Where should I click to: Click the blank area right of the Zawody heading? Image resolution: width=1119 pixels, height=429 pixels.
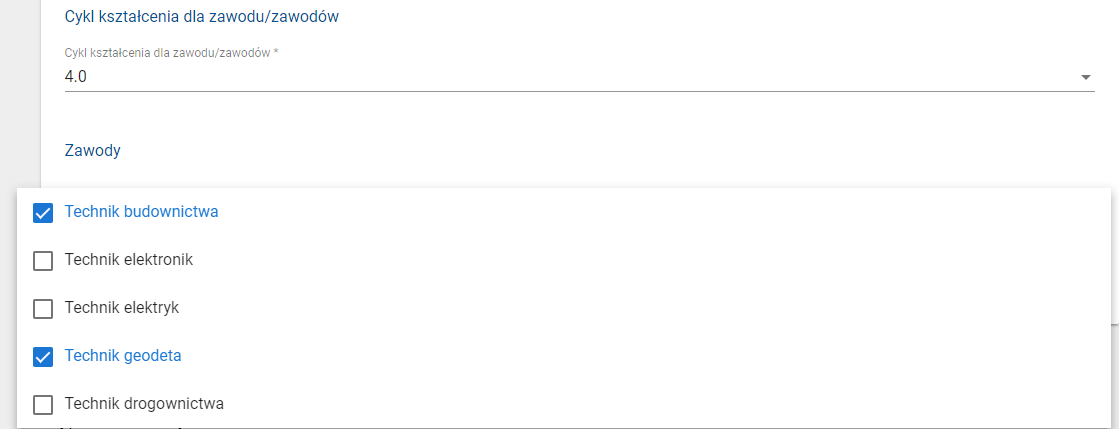click(600, 151)
